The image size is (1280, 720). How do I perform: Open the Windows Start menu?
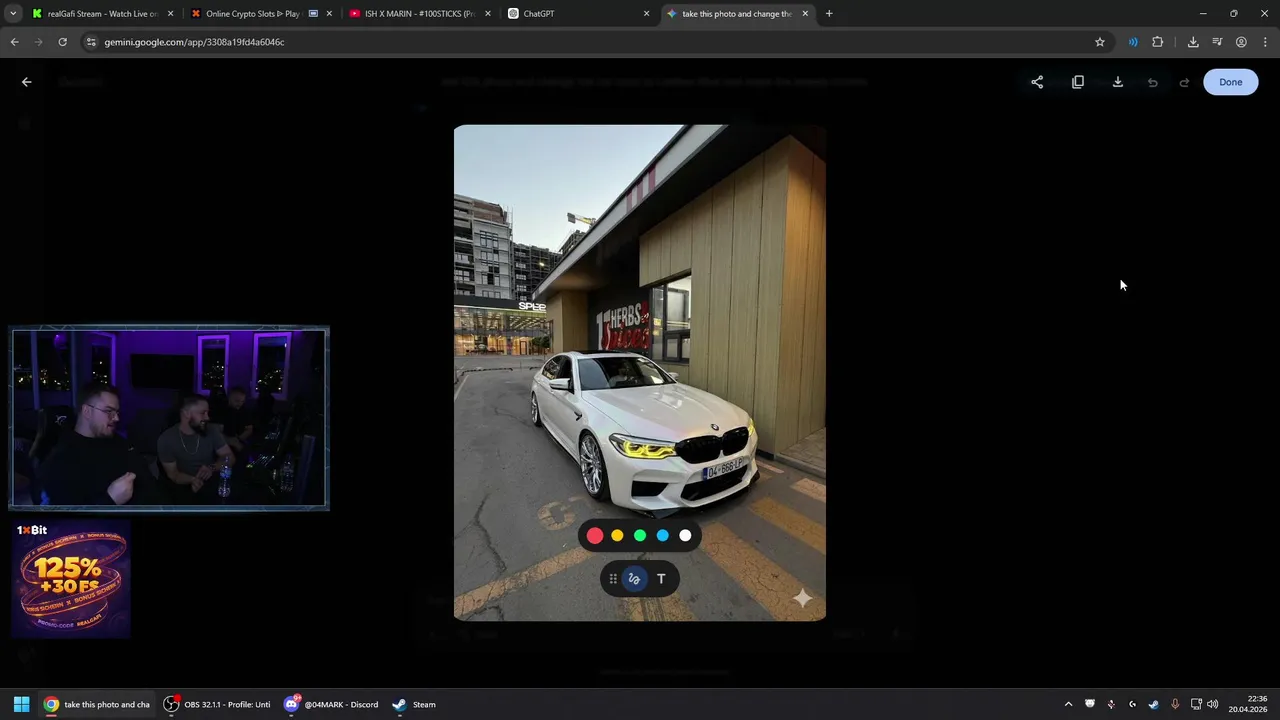click(21, 704)
